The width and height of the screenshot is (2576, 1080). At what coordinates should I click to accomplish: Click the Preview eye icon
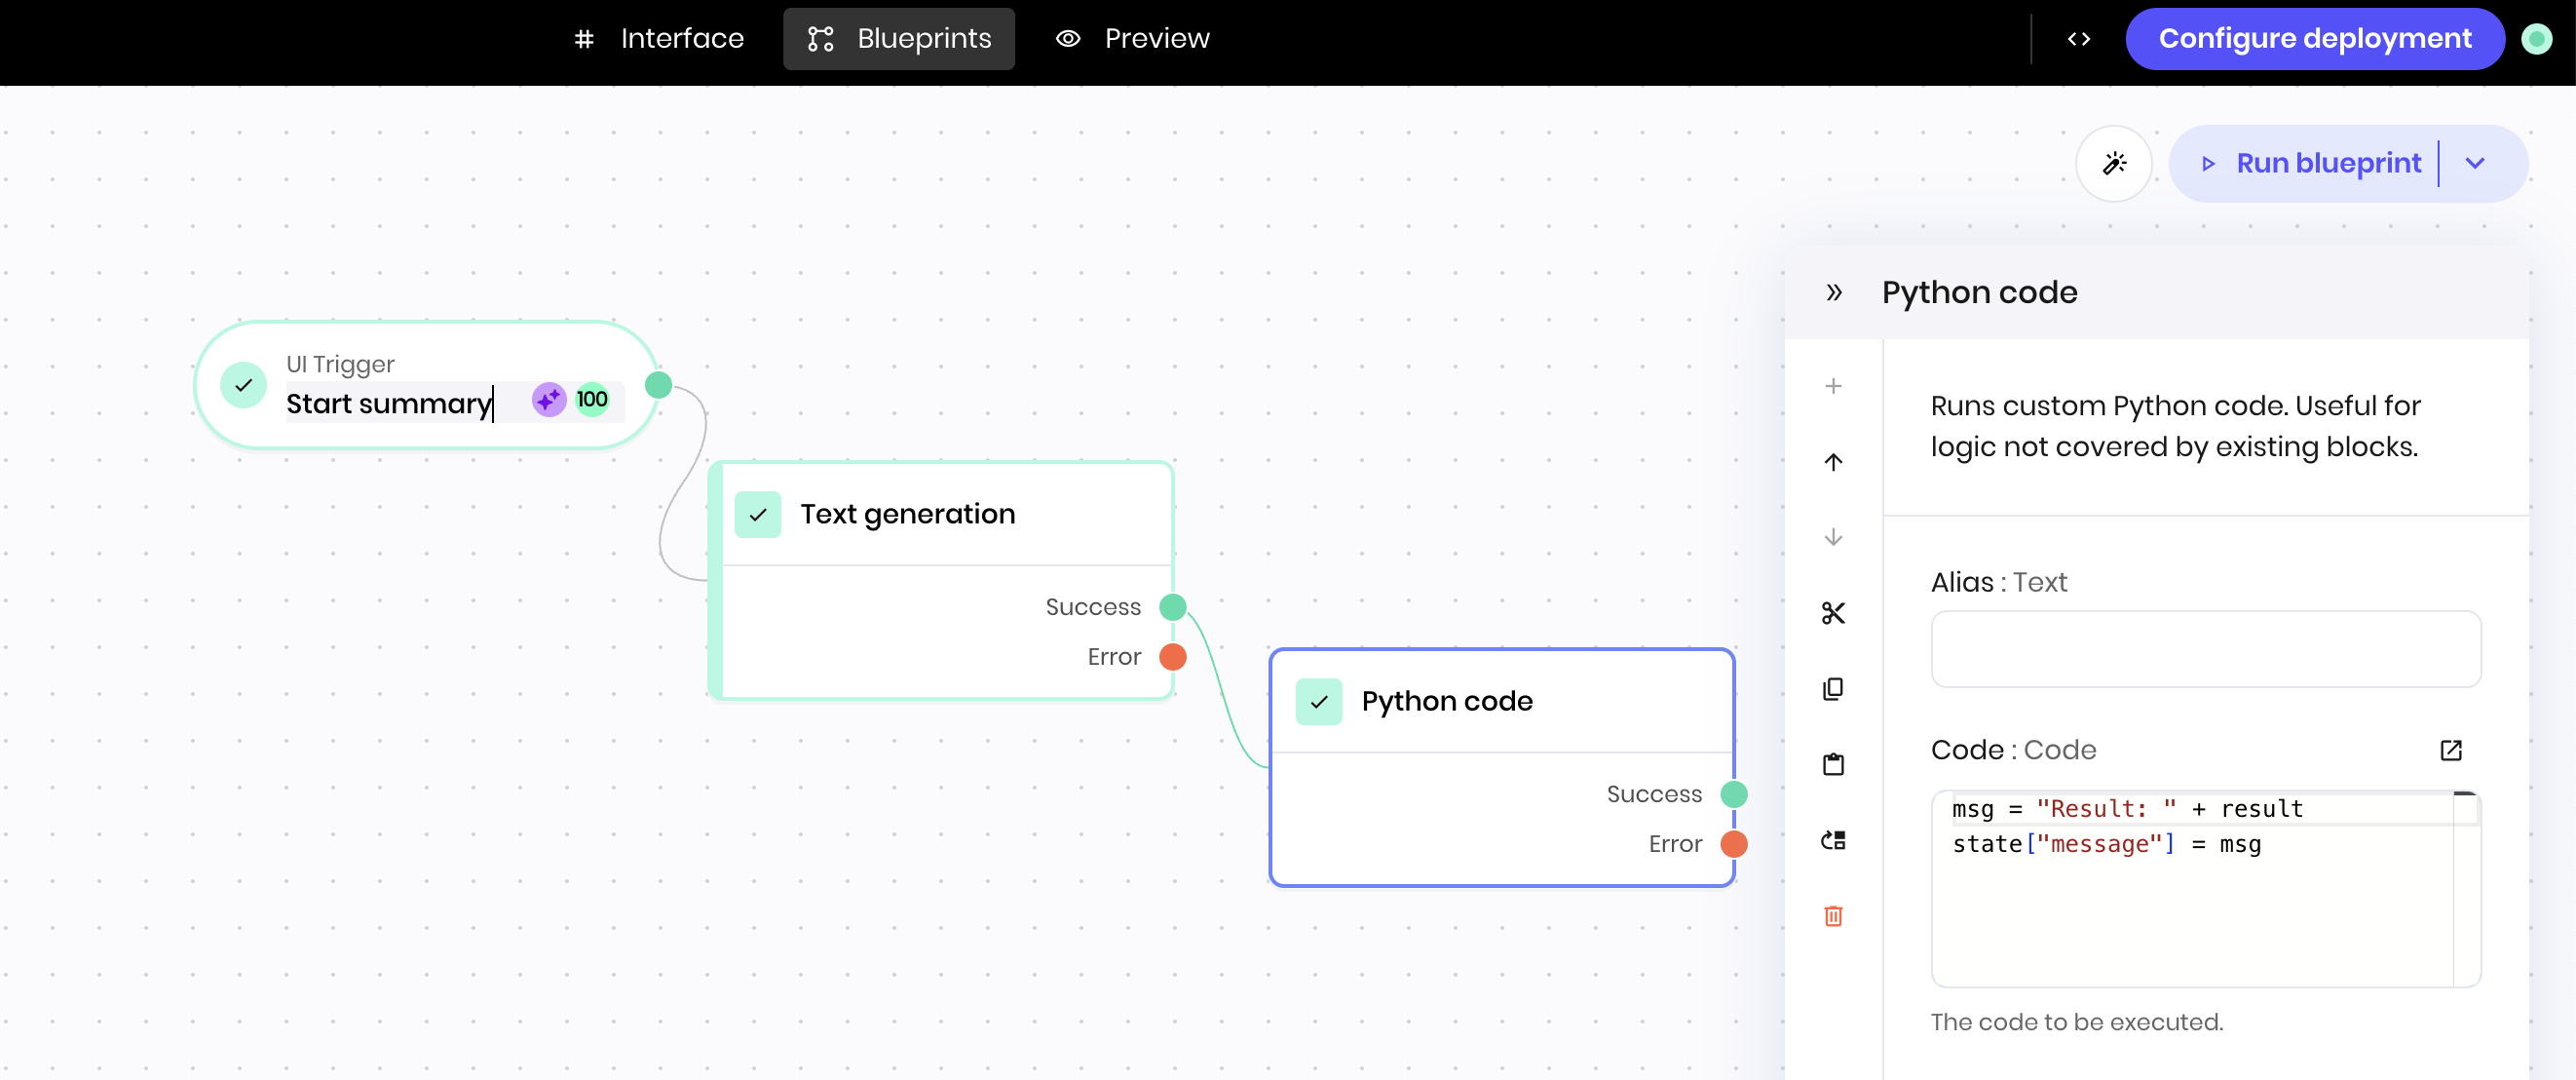pyautogui.click(x=1067, y=39)
